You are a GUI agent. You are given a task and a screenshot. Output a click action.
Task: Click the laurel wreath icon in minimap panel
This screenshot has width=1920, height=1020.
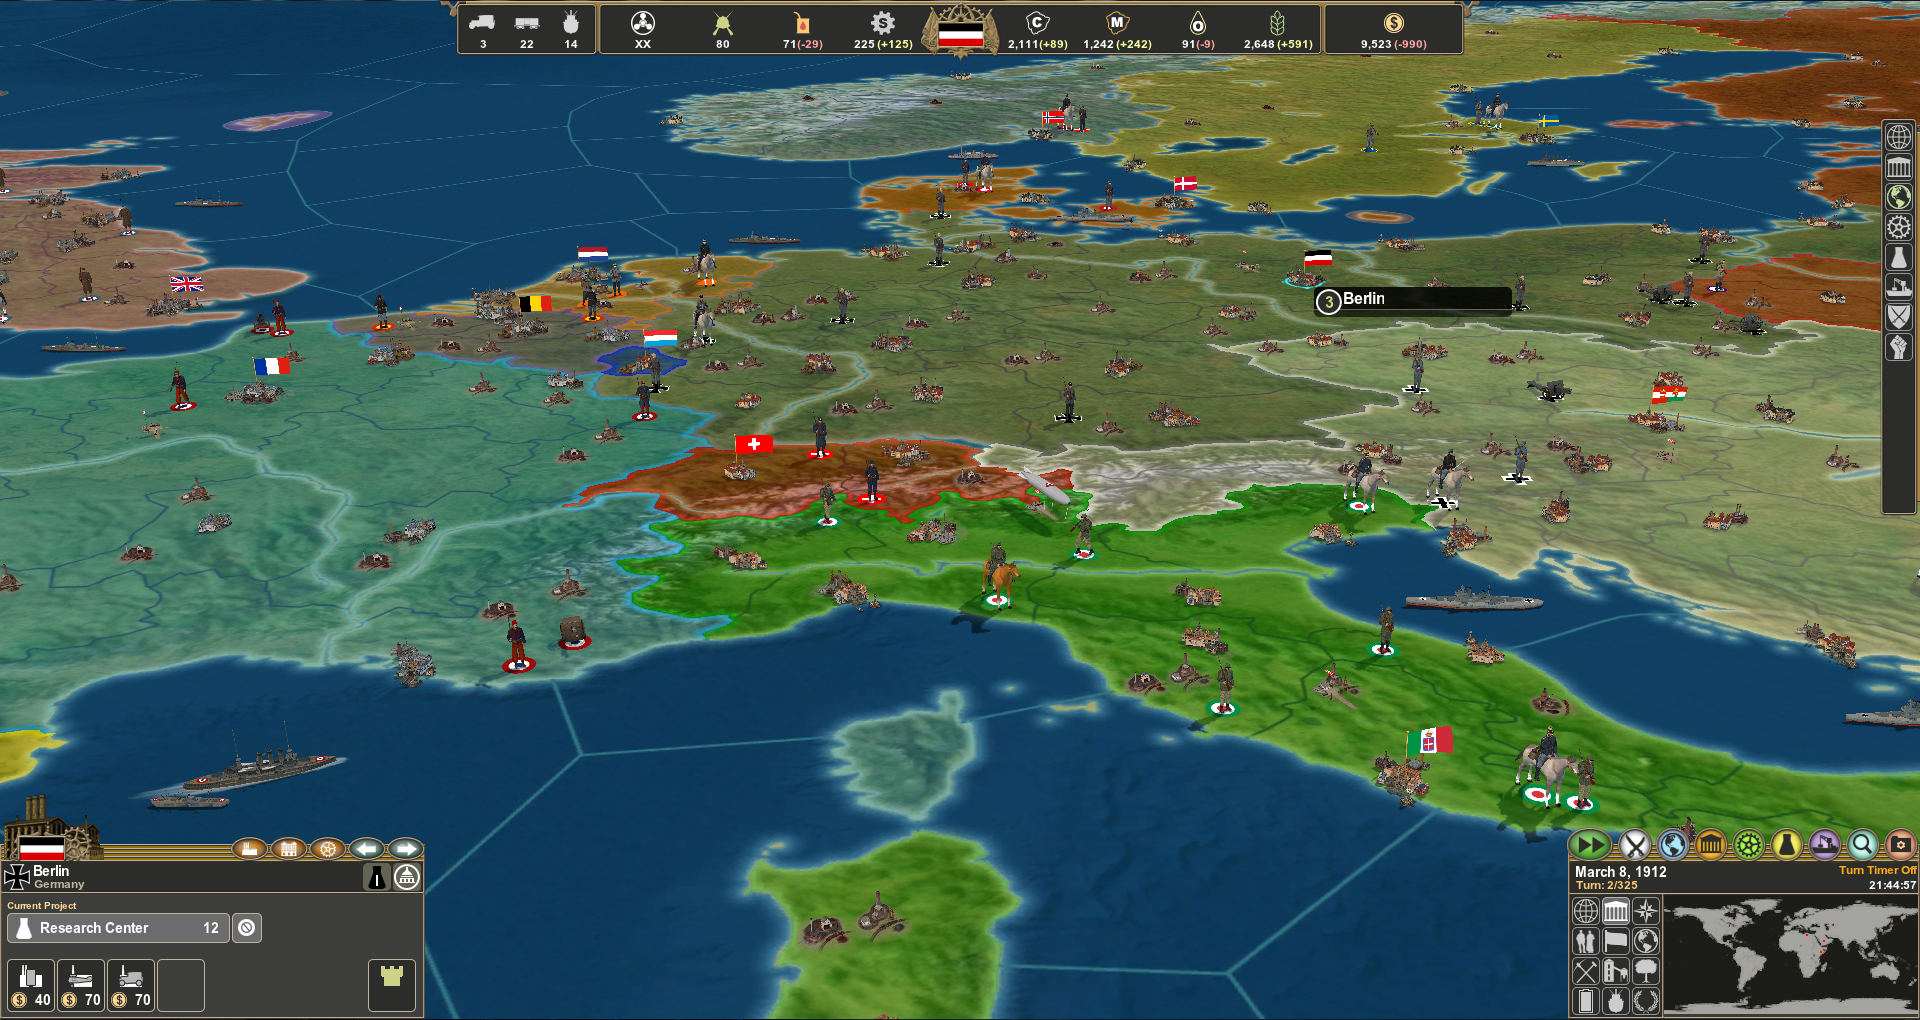(1646, 1001)
